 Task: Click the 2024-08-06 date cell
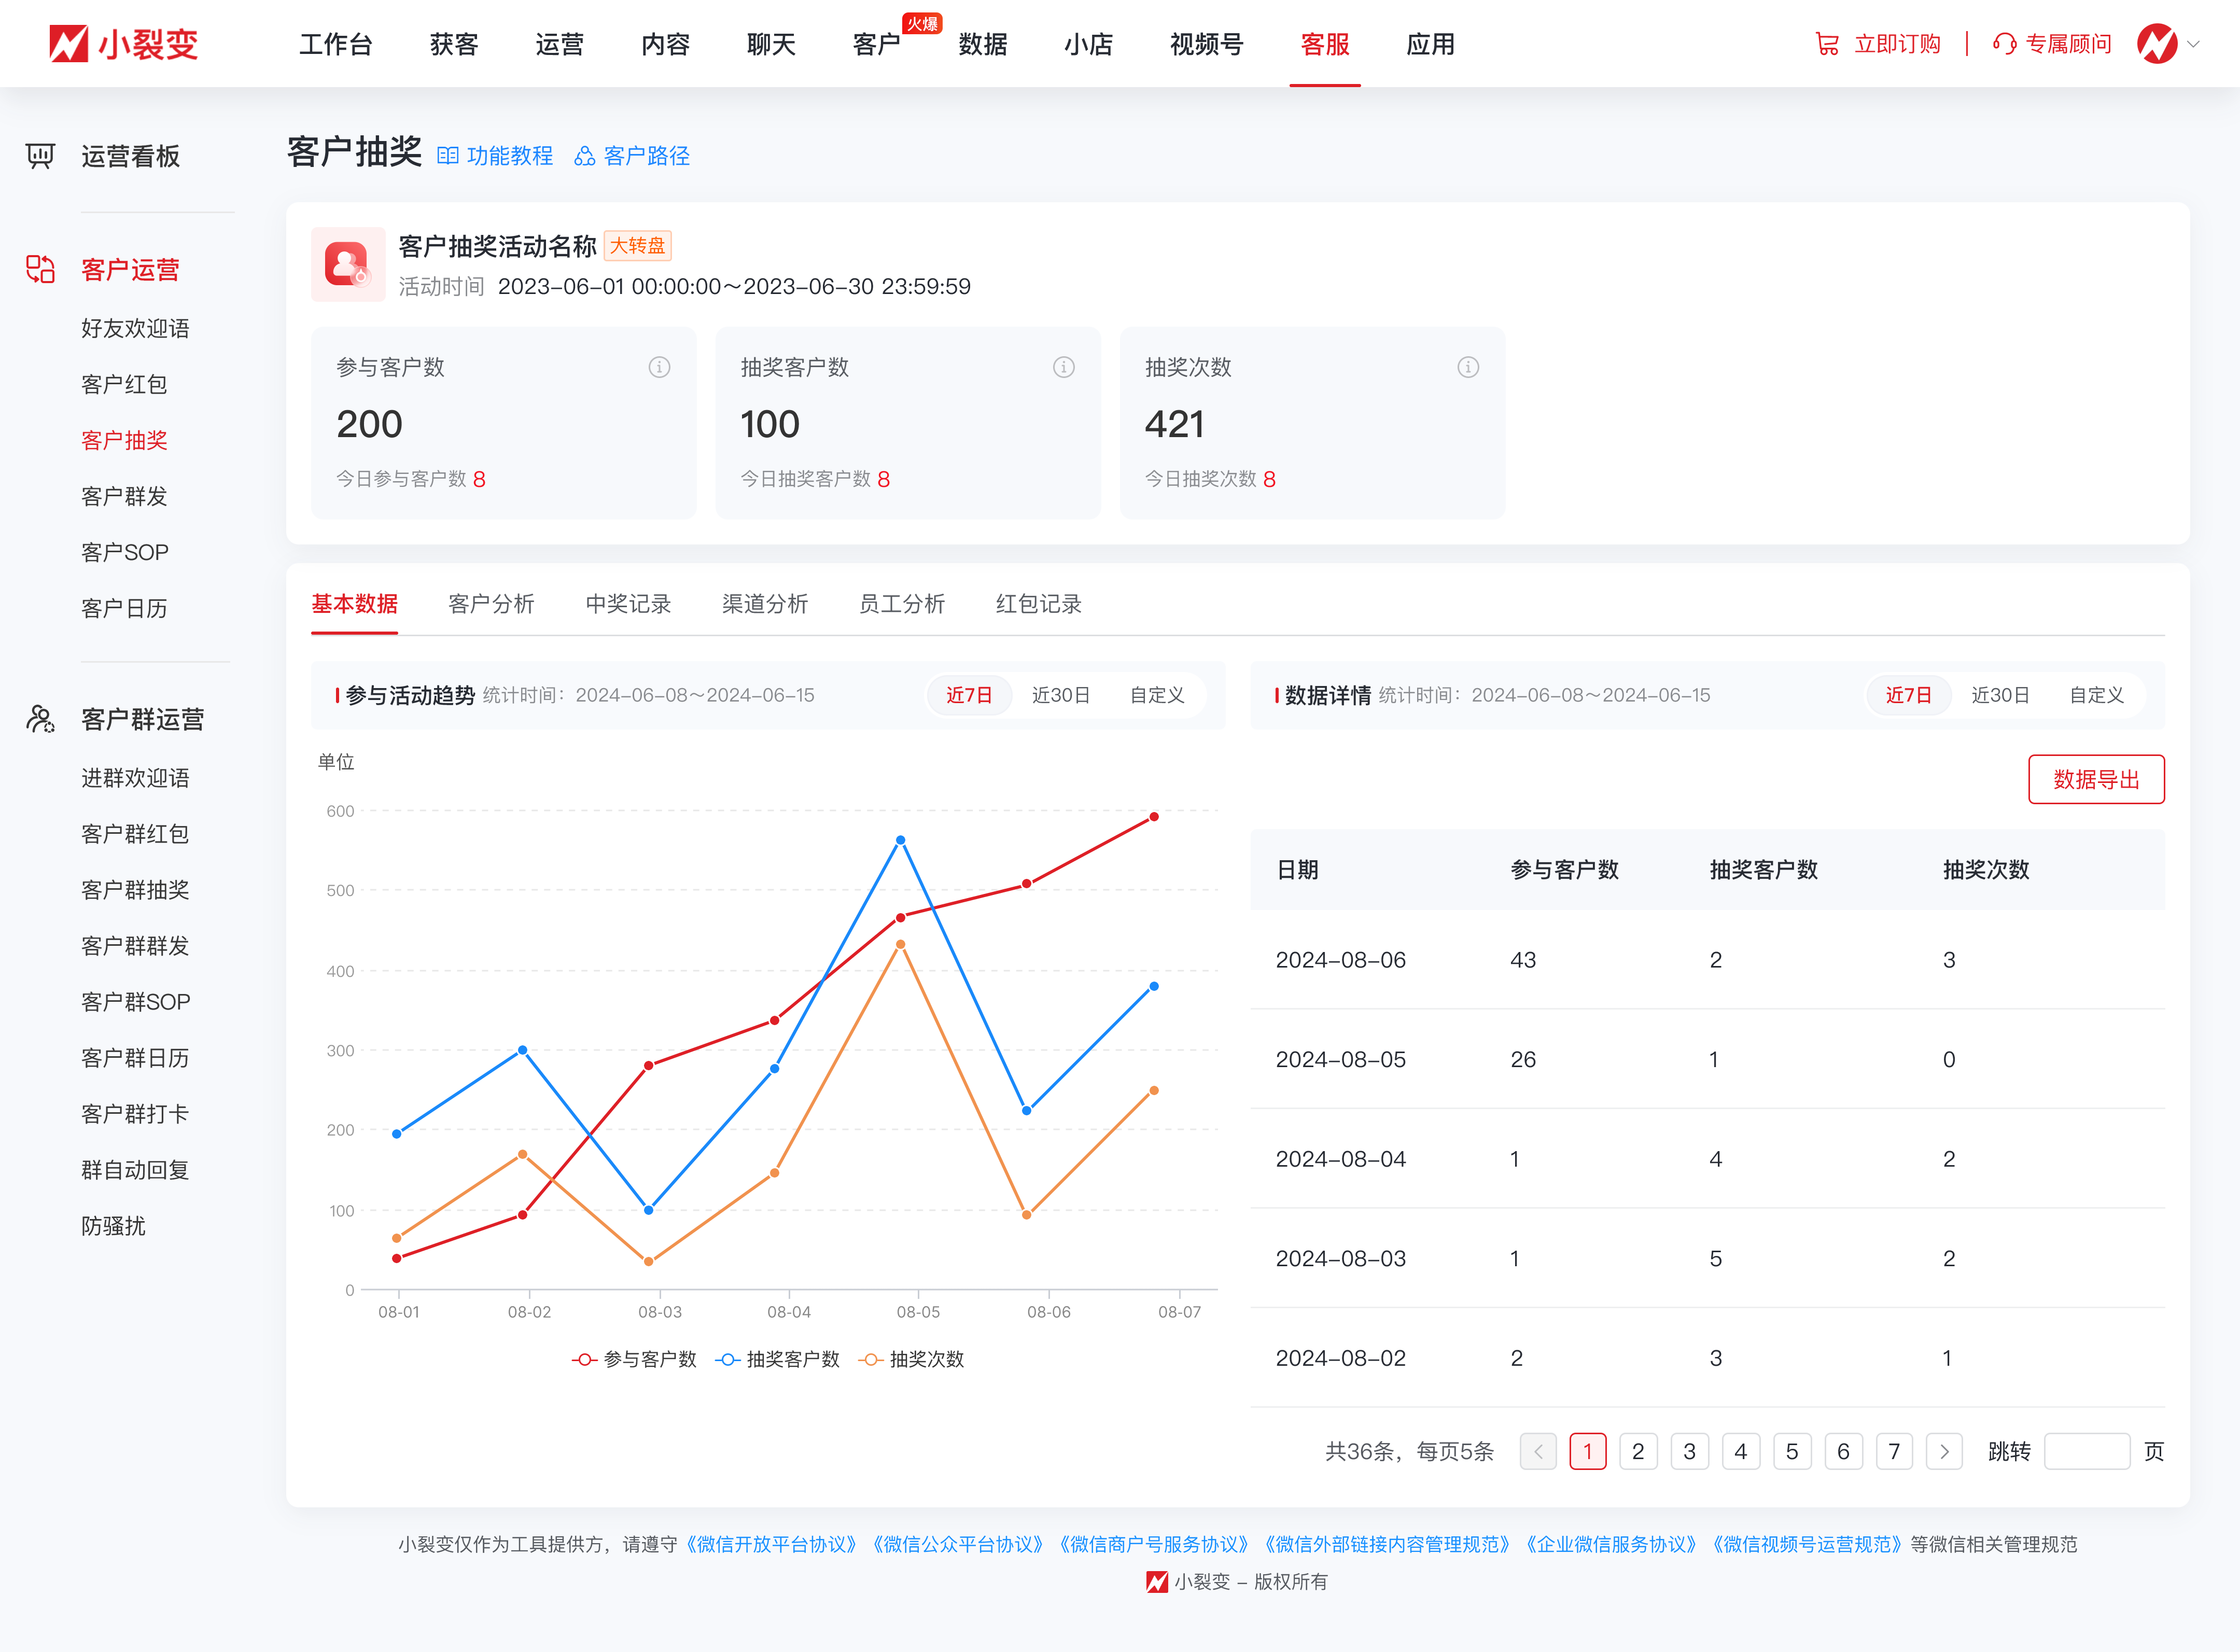coord(1340,959)
